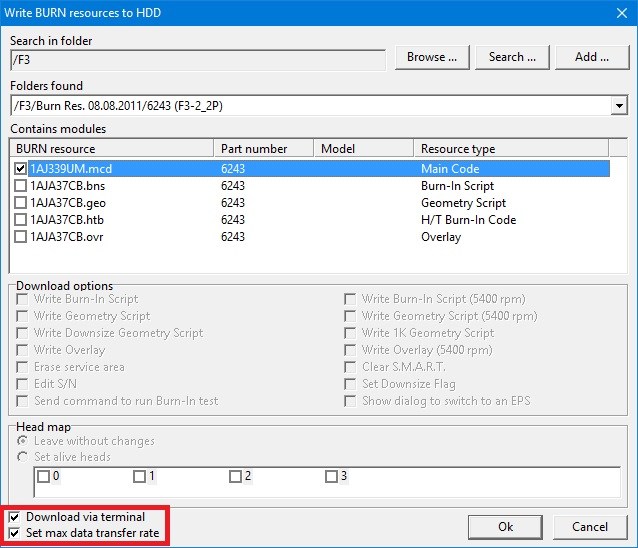Cancel the Write BURN resources dialog
Screen dimensions: 638x548
pos(589,526)
